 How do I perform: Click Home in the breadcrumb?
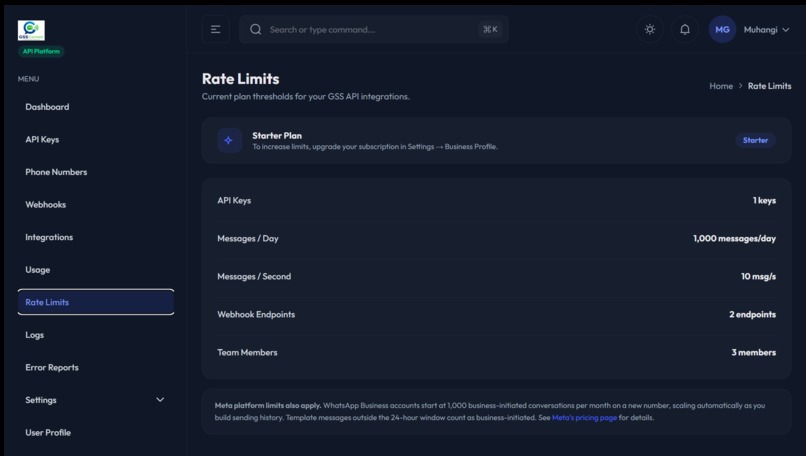721,86
